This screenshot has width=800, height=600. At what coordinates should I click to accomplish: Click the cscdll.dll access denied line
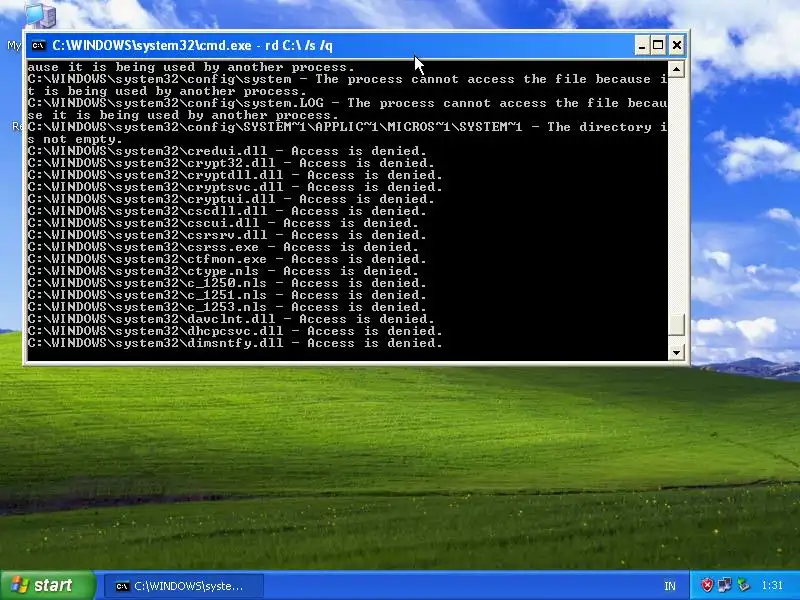coord(227,211)
